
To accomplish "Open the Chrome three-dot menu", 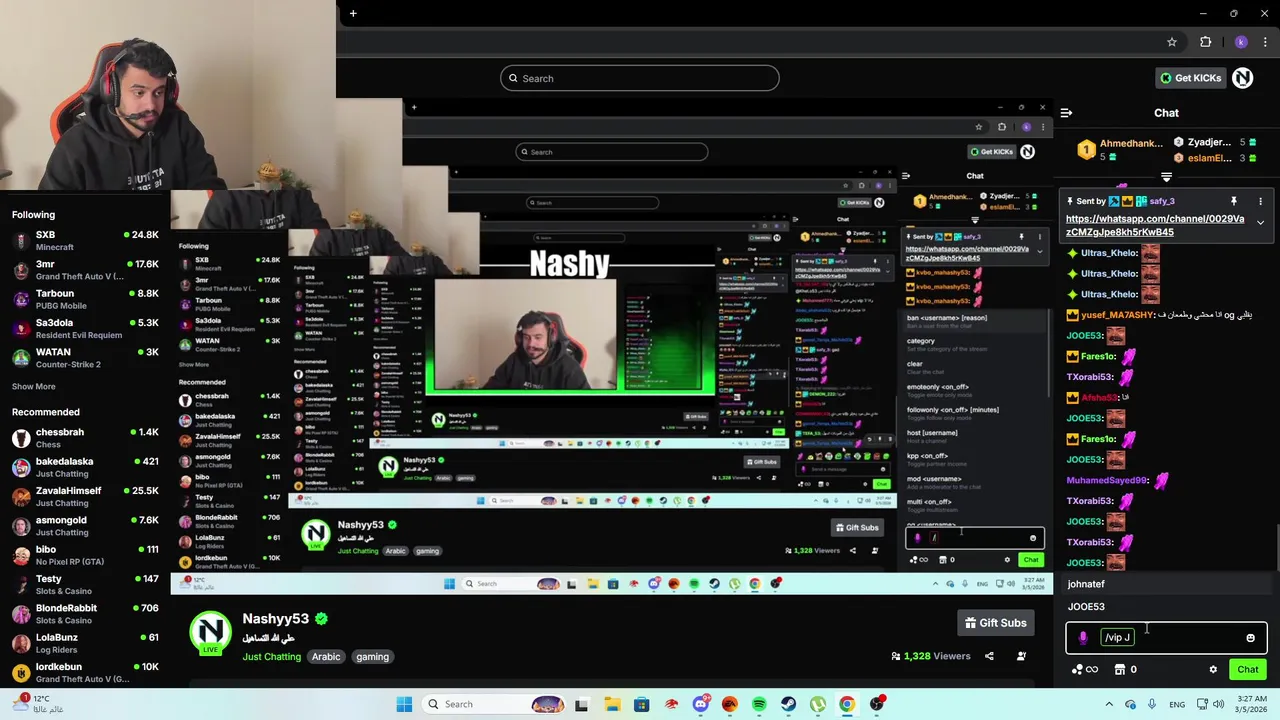I will [x=1266, y=42].
